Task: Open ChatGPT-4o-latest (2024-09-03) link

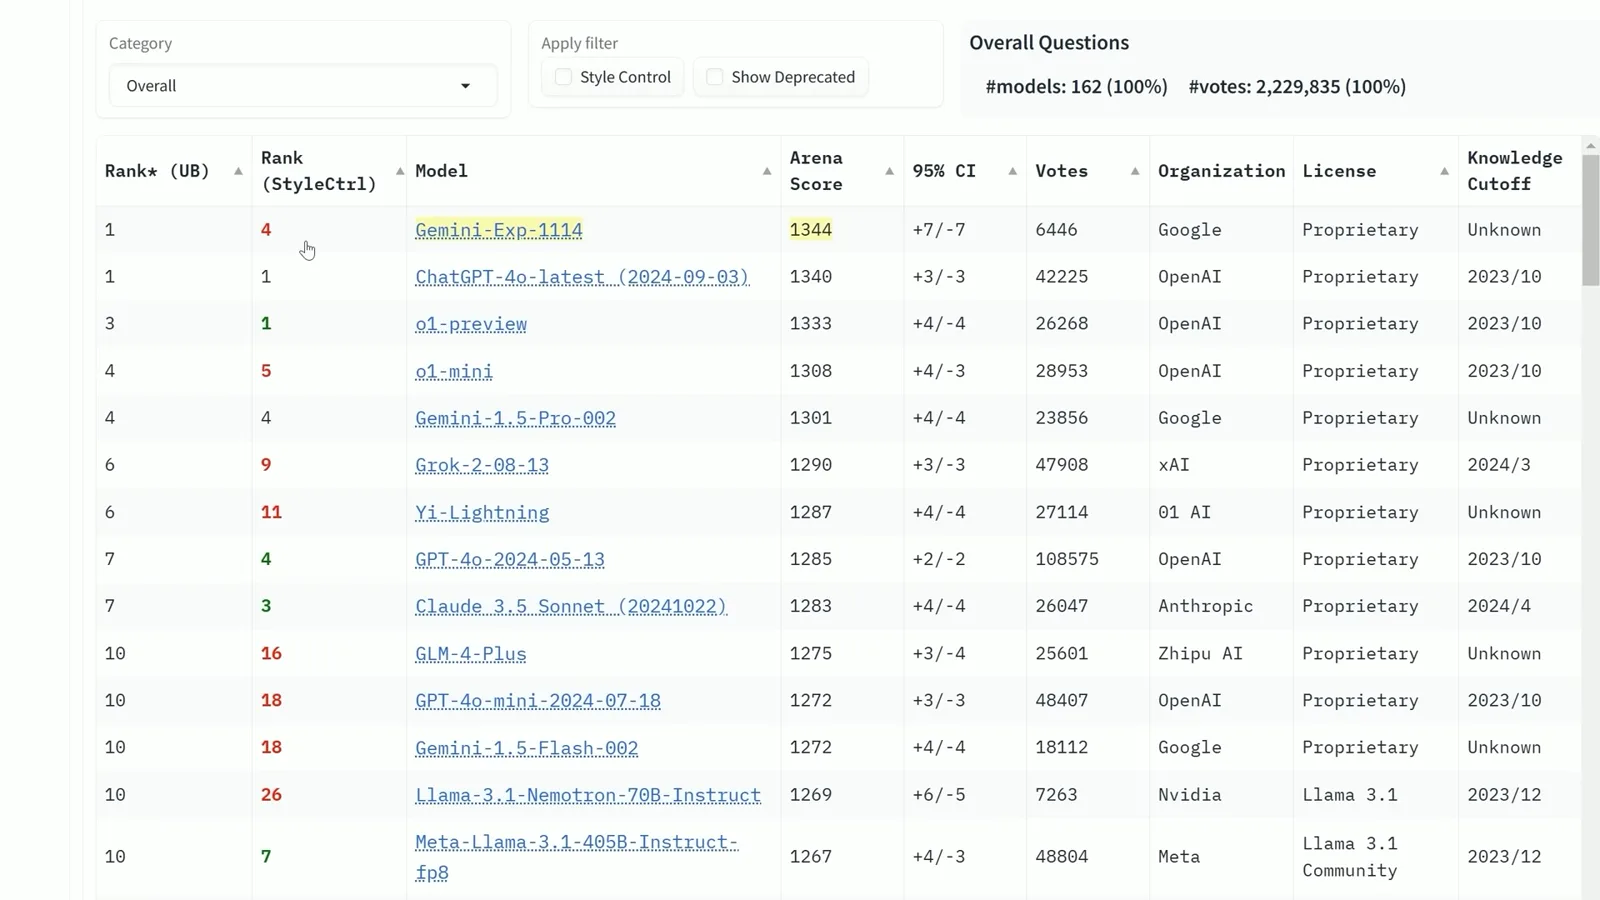Action: (x=582, y=277)
